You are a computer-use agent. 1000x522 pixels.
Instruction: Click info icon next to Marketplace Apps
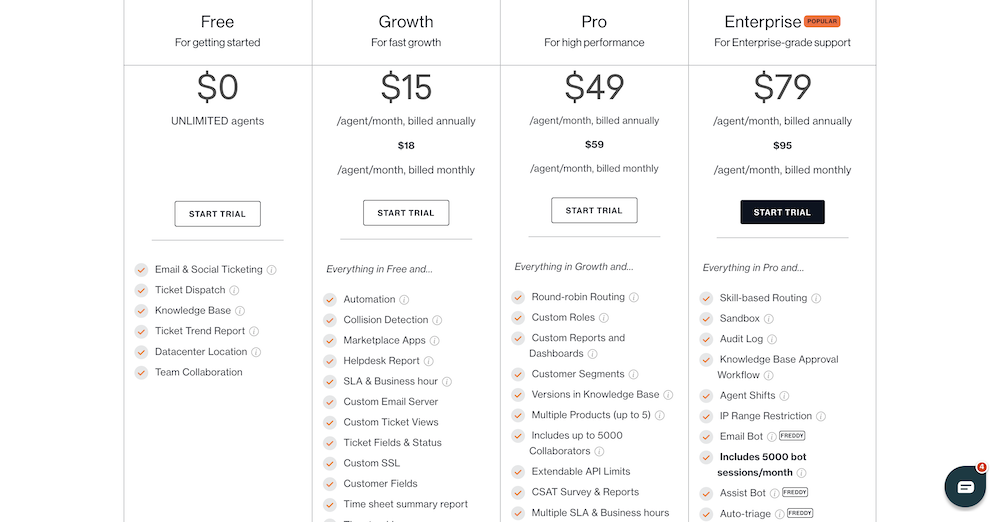click(x=434, y=341)
